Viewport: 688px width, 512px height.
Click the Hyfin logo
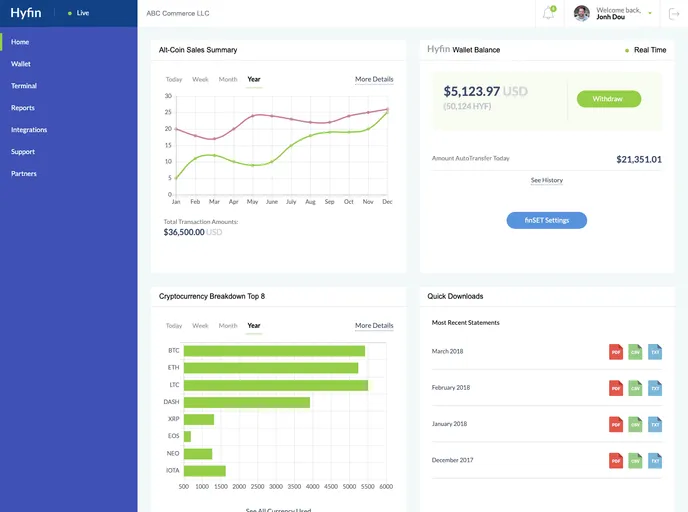(x=27, y=13)
